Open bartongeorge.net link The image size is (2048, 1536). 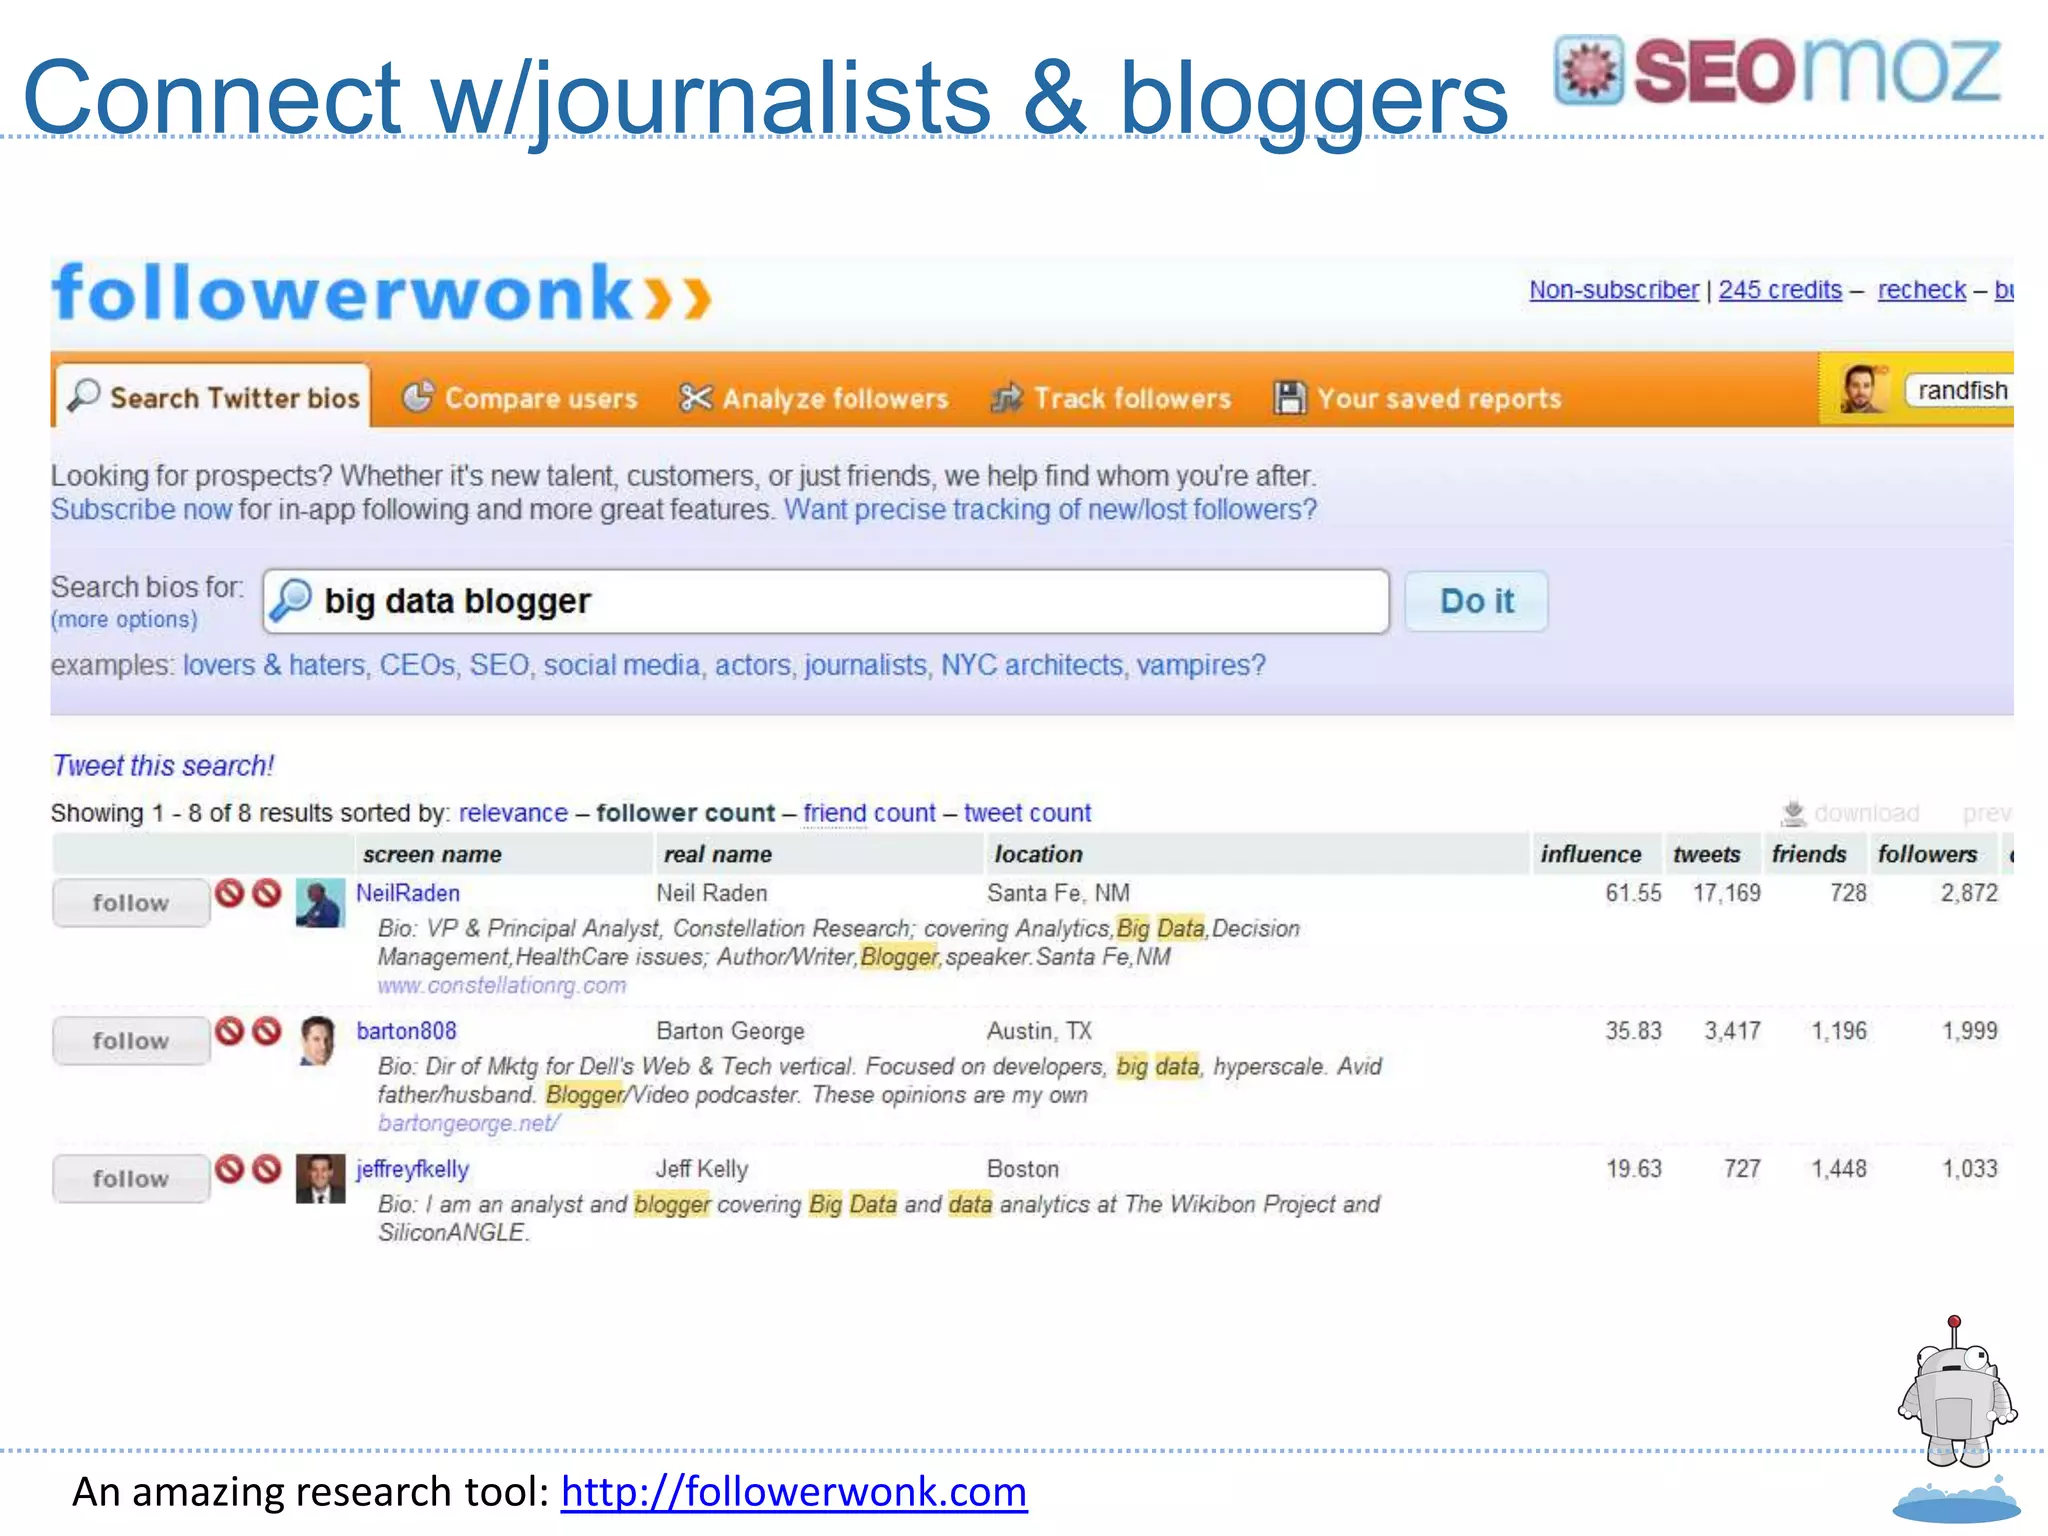click(468, 1123)
